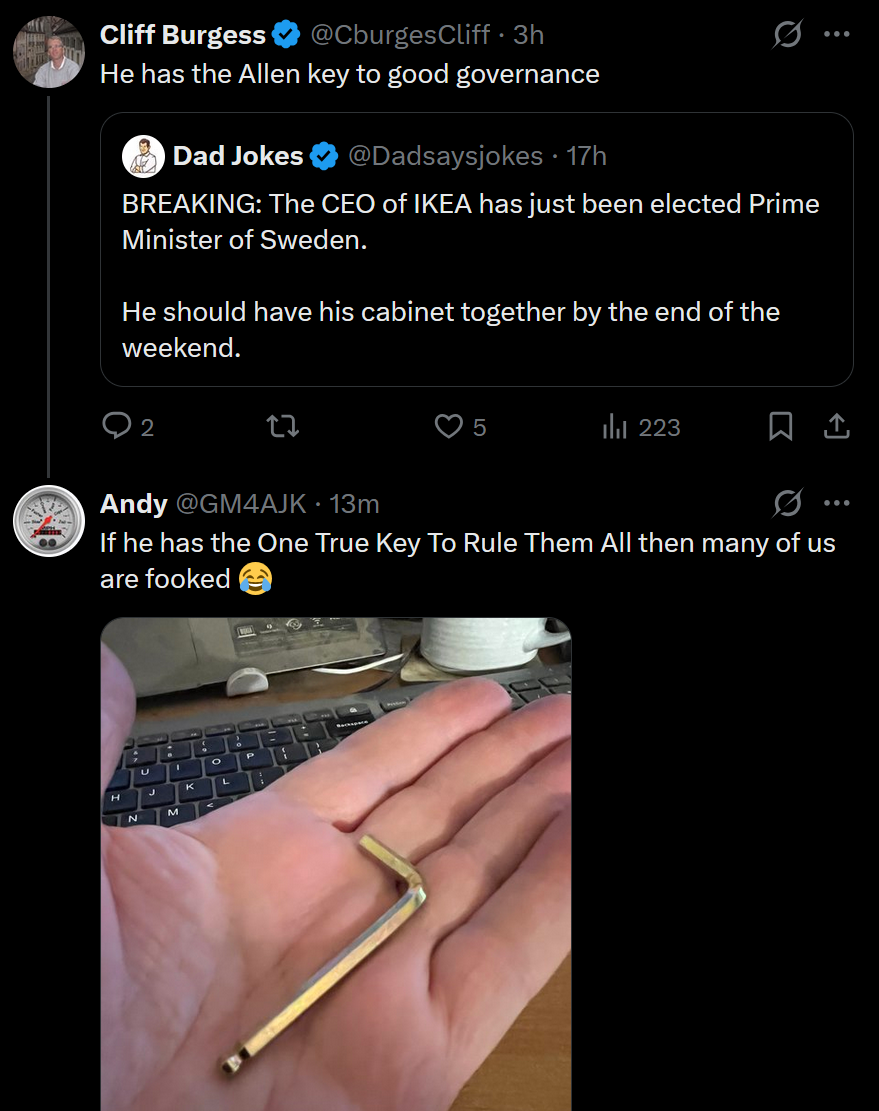
Task: Open Grok icon on Cliff's post
Action: click(x=787, y=35)
